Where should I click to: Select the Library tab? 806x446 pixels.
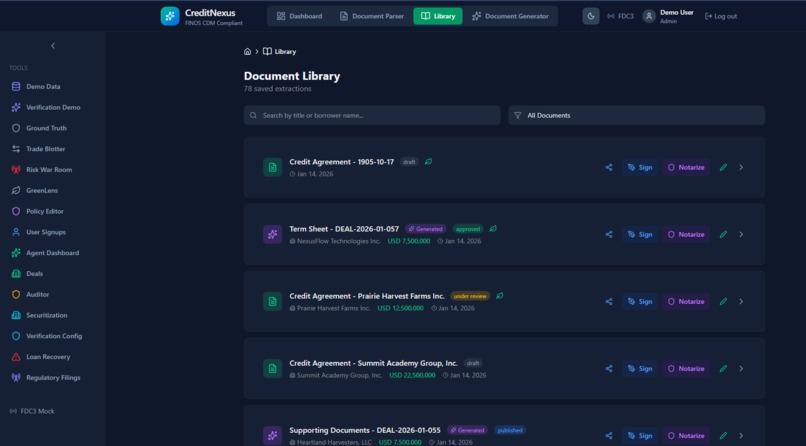tap(438, 16)
